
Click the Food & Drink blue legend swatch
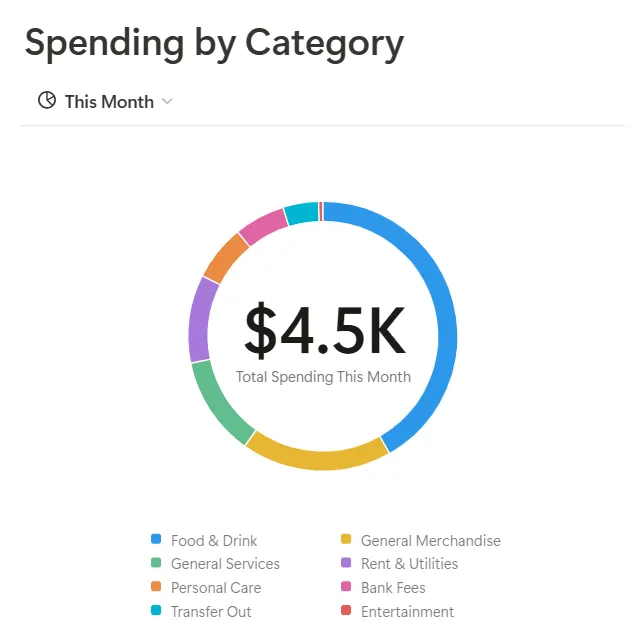(x=156, y=540)
